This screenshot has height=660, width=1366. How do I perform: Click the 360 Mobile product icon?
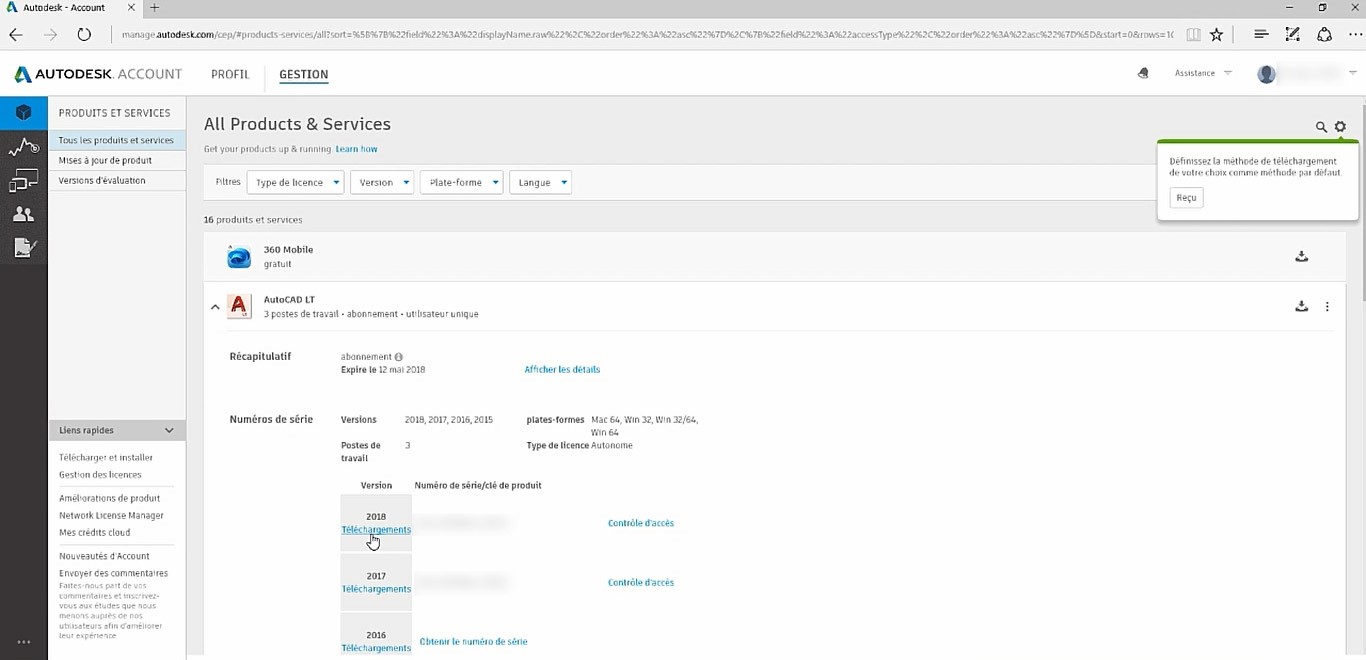pos(239,257)
